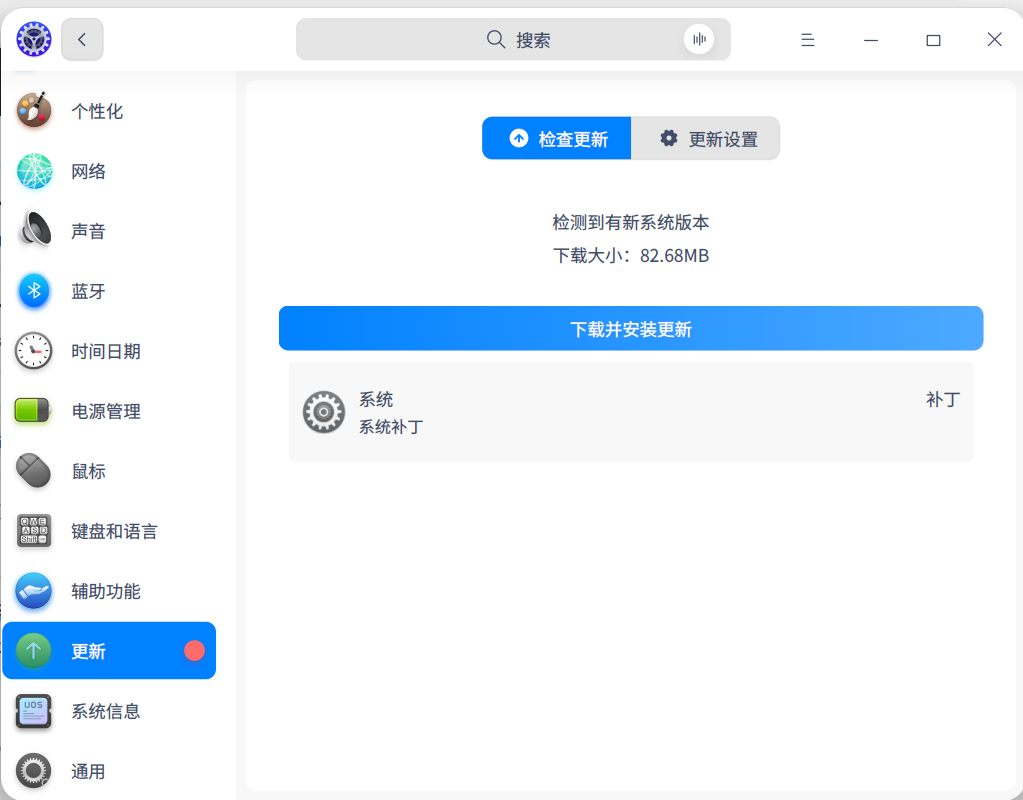Image resolution: width=1023 pixels, height=800 pixels.
Task: Select 系统信息 in the sidebar
Action: pyautogui.click(x=108, y=711)
